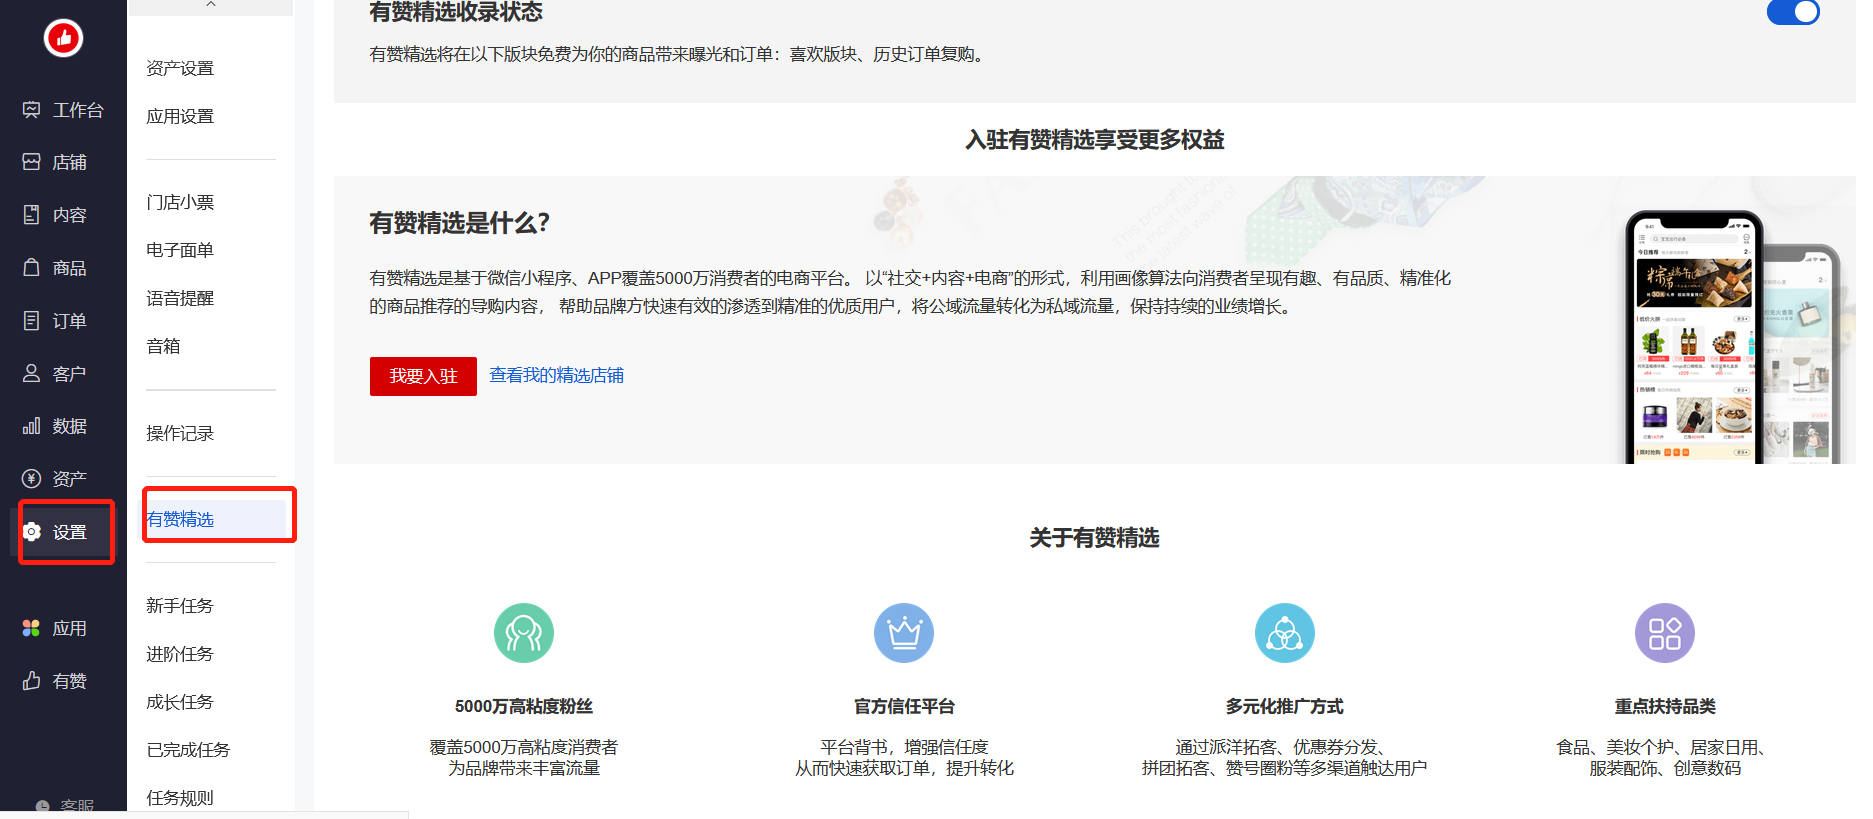
Task: Open 进阶任务 menu item
Action: click(x=180, y=654)
